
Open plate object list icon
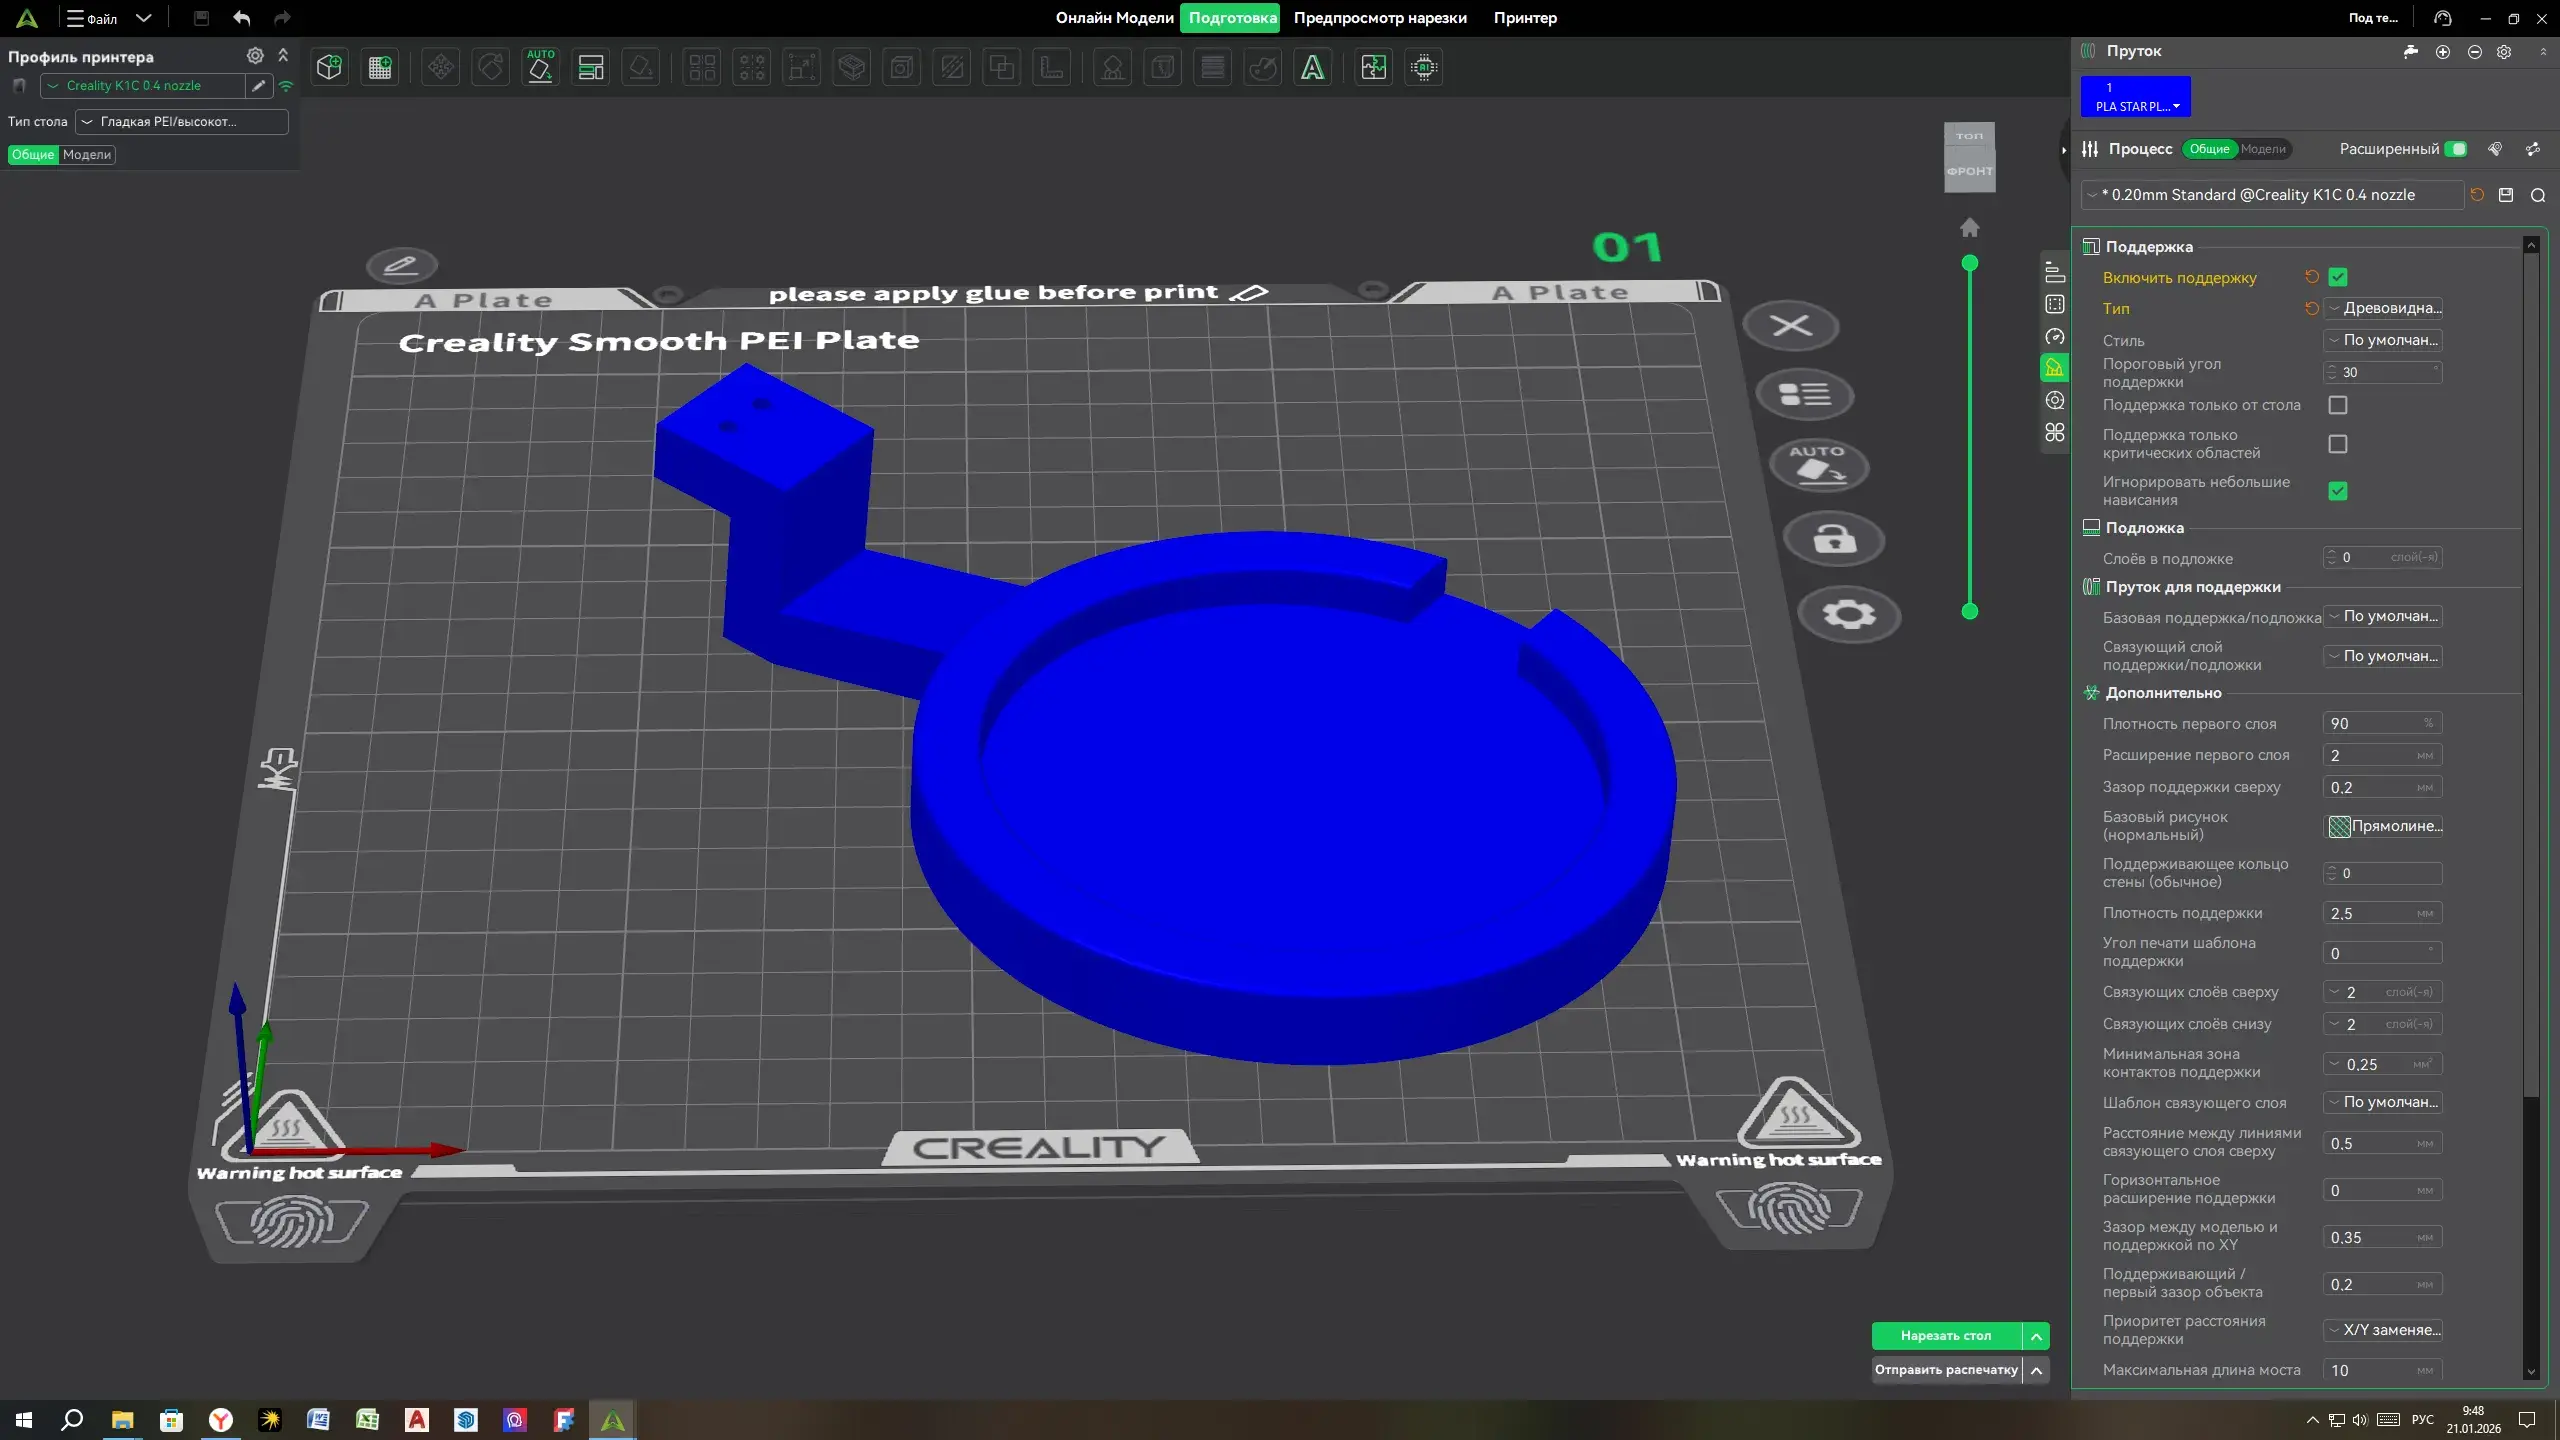click(x=1805, y=395)
